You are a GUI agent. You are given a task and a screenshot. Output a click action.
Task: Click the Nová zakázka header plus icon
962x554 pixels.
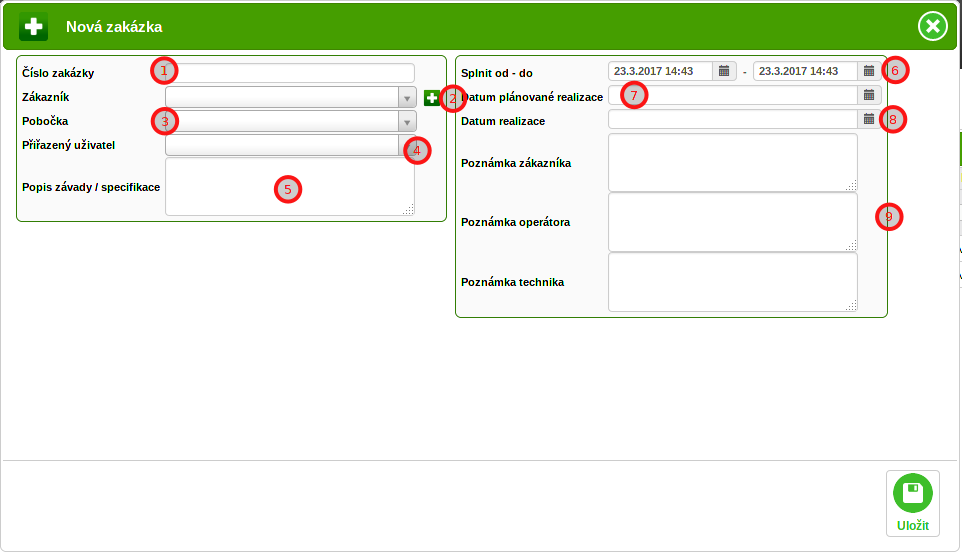(34, 27)
